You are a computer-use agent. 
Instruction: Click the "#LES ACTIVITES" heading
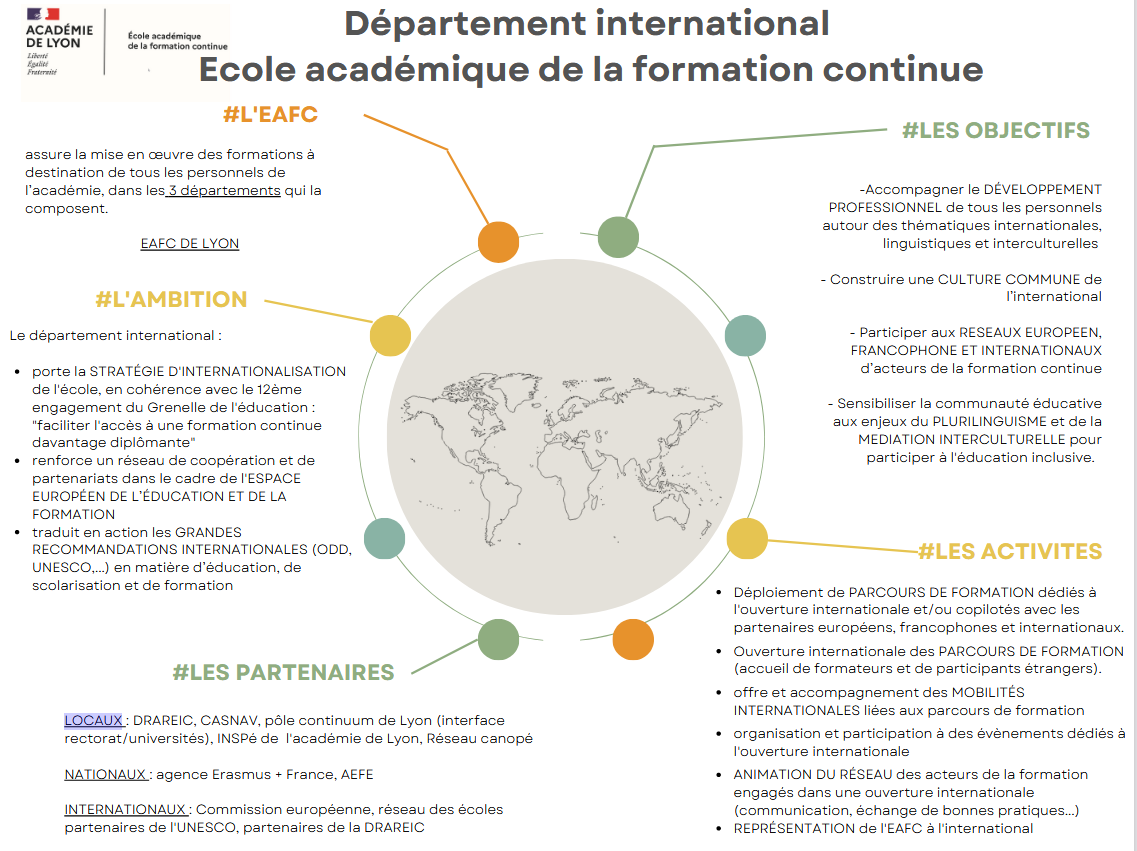(1010, 552)
